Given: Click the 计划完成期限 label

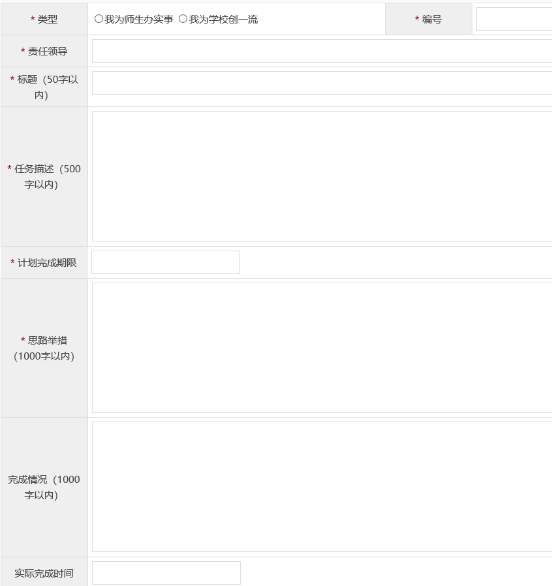Looking at the screenshot, I should click(x=44, y=262).
